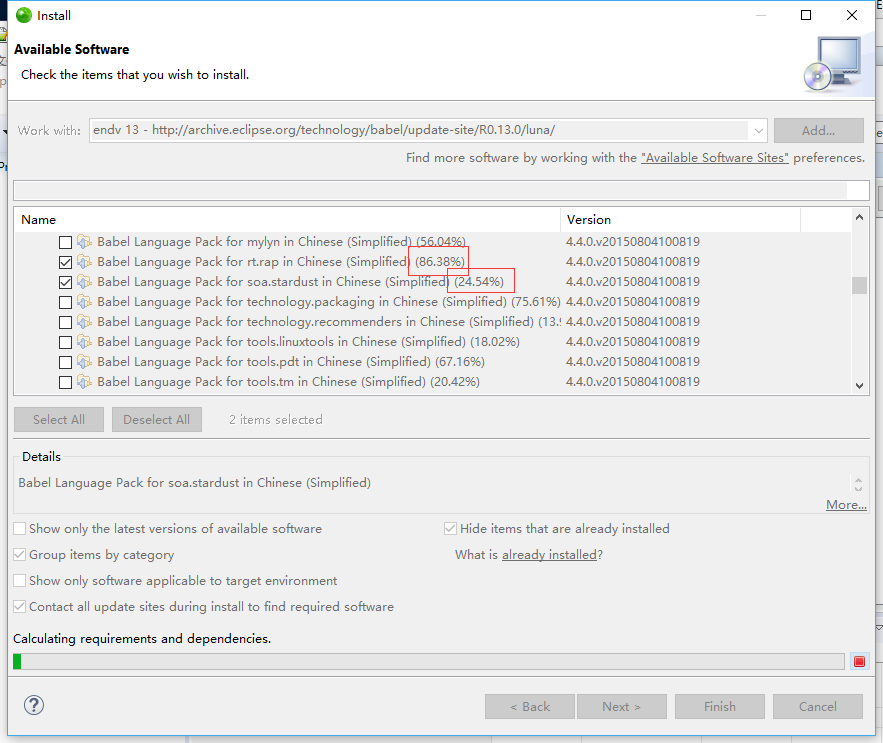Select the tools.tm Chinese language pack row
Image resolution: width=883 pixels, height=743 pixels.
coord(433,382)
